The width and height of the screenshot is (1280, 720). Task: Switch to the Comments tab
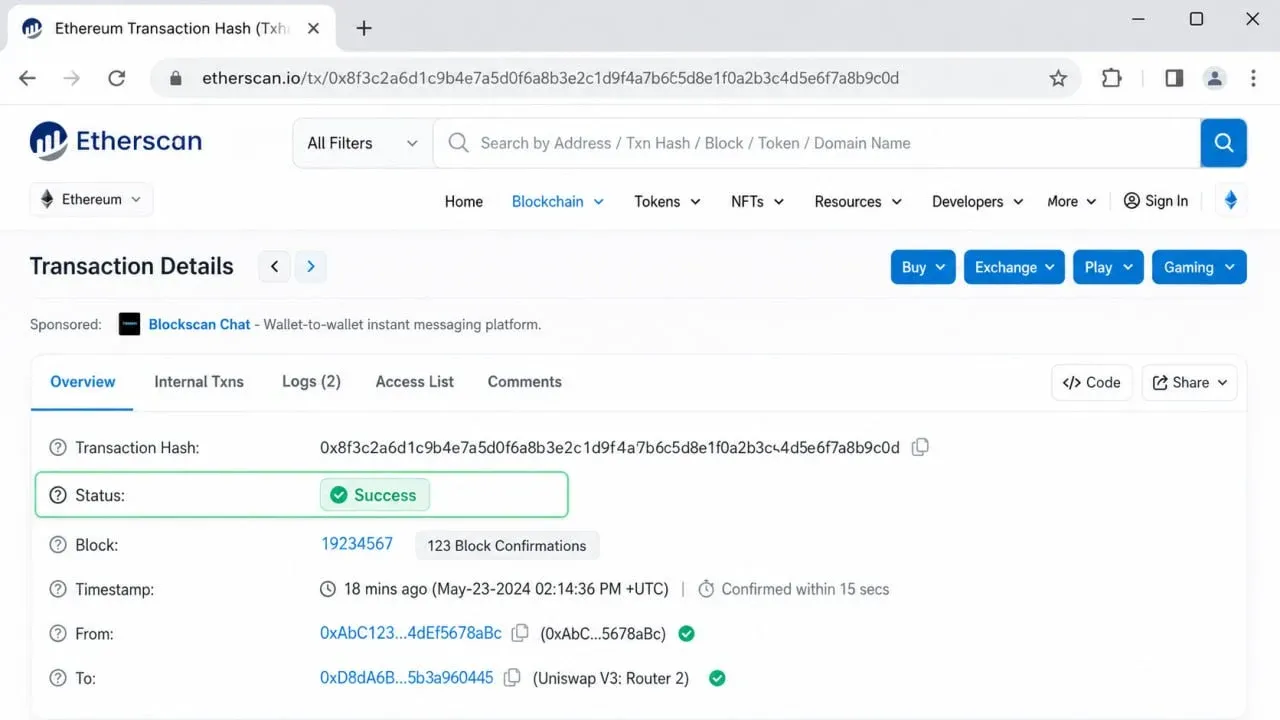[524, 382]
